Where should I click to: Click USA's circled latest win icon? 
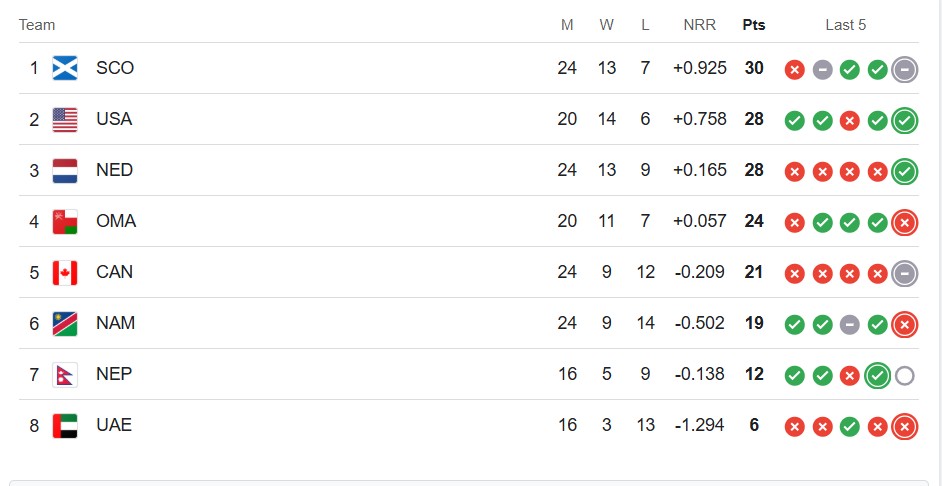(905, 120)
